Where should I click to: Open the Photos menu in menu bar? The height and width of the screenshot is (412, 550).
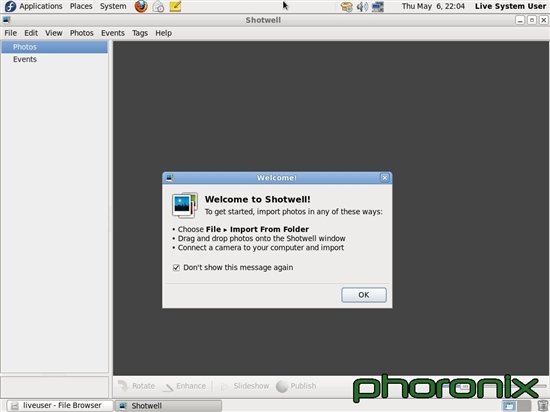(x=82, y=33)
